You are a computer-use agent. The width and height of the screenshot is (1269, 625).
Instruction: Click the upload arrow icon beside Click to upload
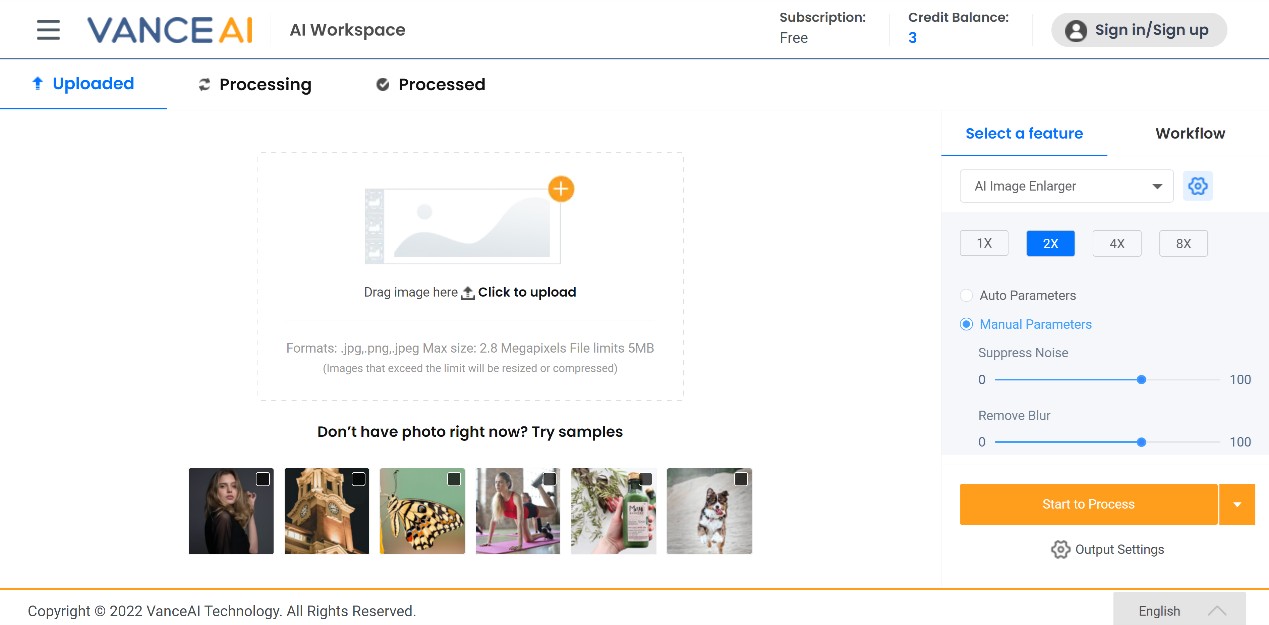pos(468,293)
